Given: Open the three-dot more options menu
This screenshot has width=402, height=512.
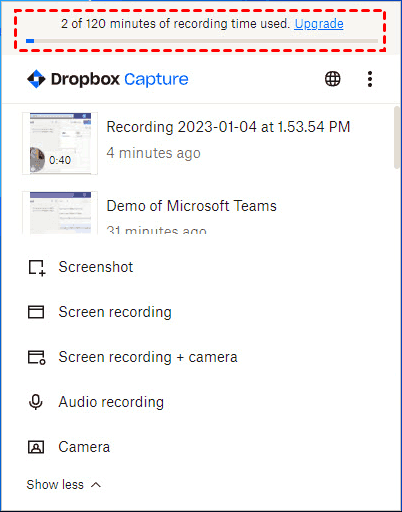Looking at the screenshot, I should click(x=370, y=79).
